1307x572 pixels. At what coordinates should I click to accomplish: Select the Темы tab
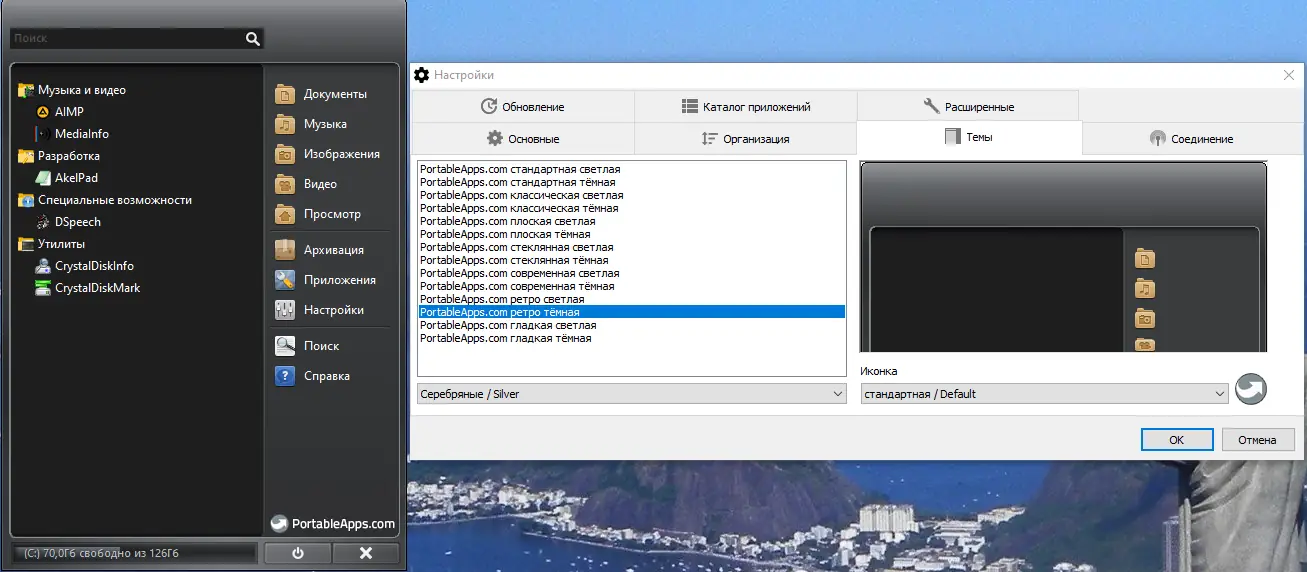969,137
